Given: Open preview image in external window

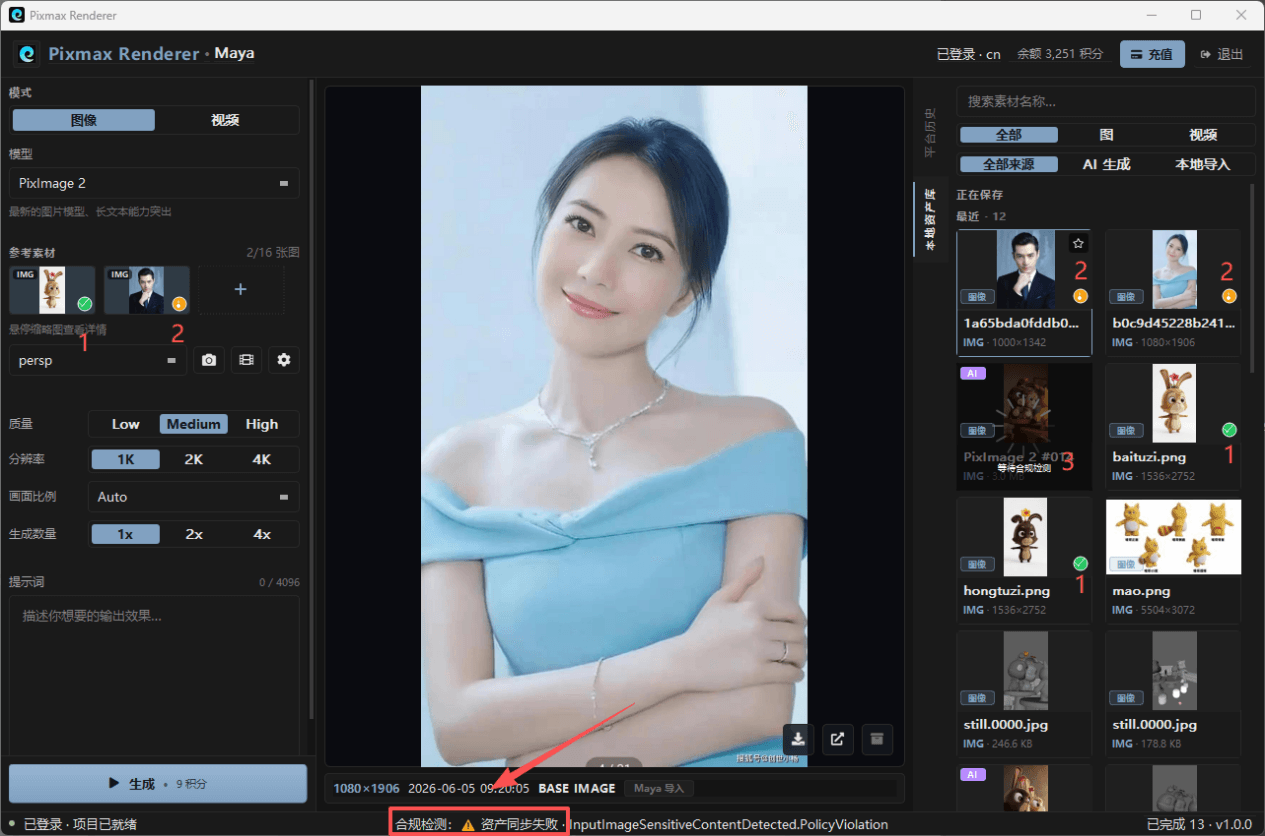Looking at the screenshot, I should [x=837, y=739].
